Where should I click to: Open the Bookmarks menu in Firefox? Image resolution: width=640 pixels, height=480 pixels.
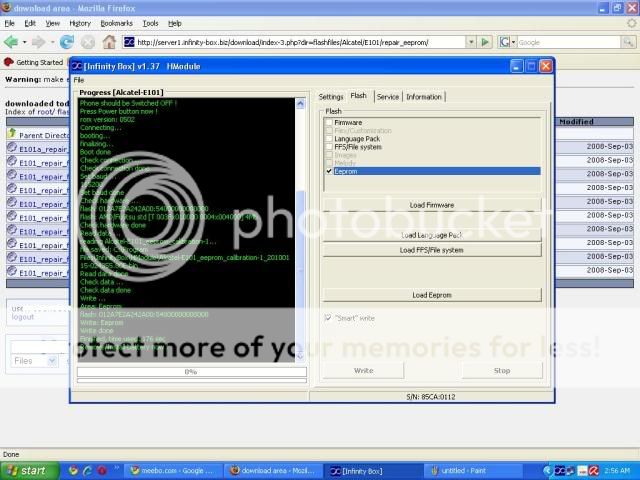(116, 22)
